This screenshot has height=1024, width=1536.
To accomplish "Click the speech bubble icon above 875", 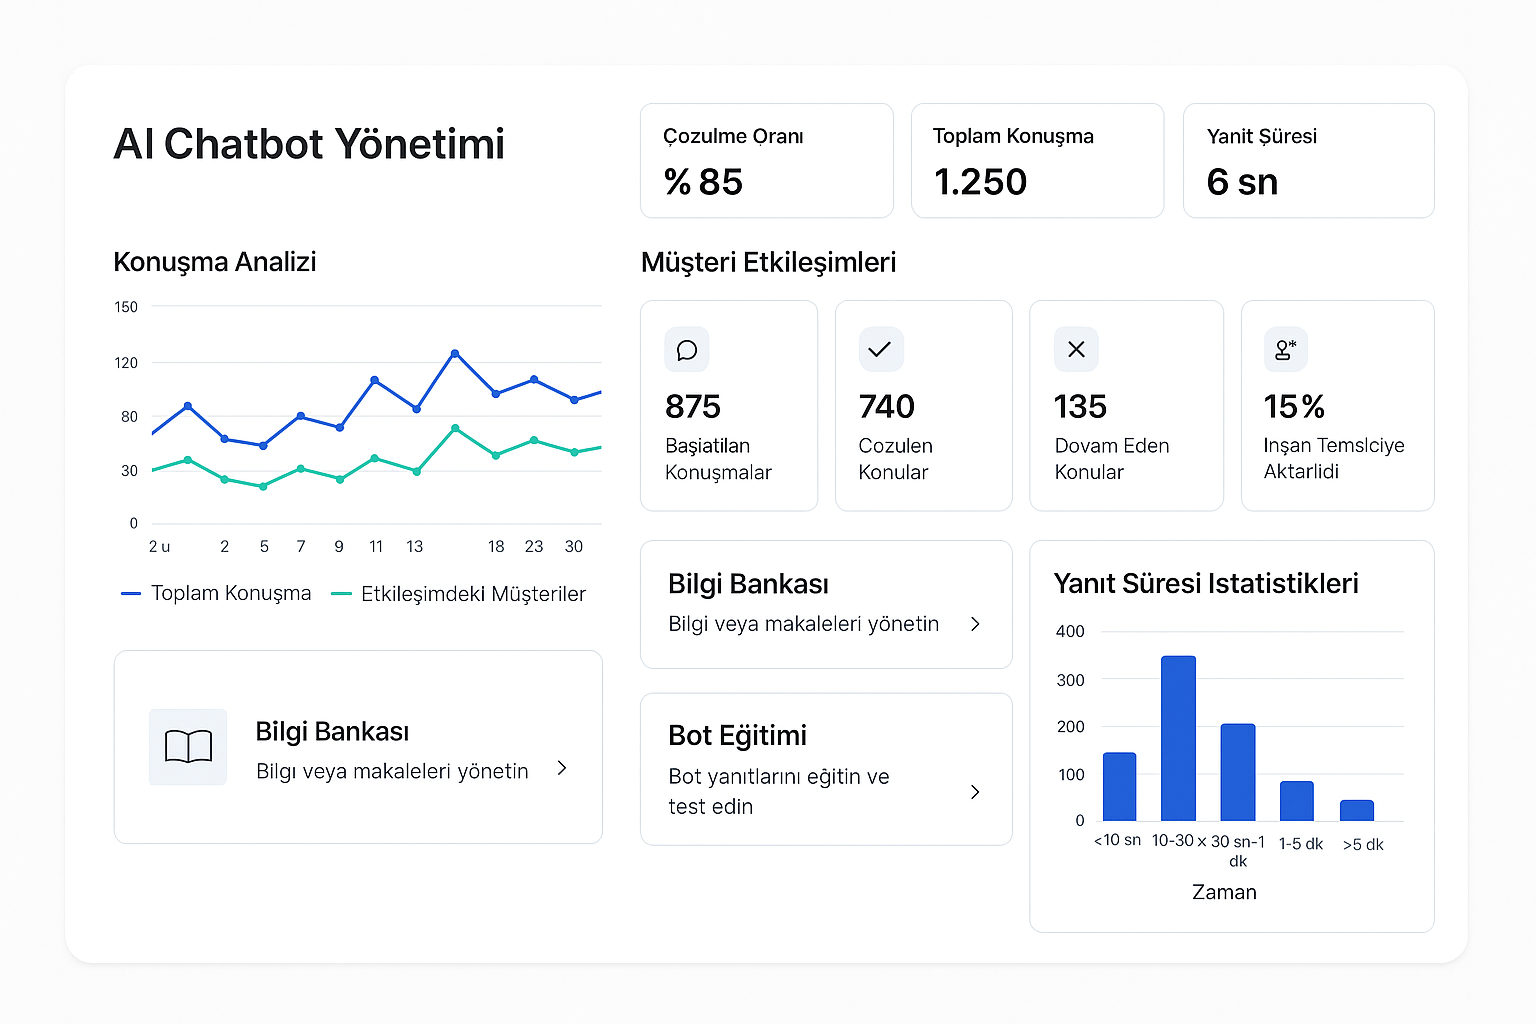I will [687, 350].
